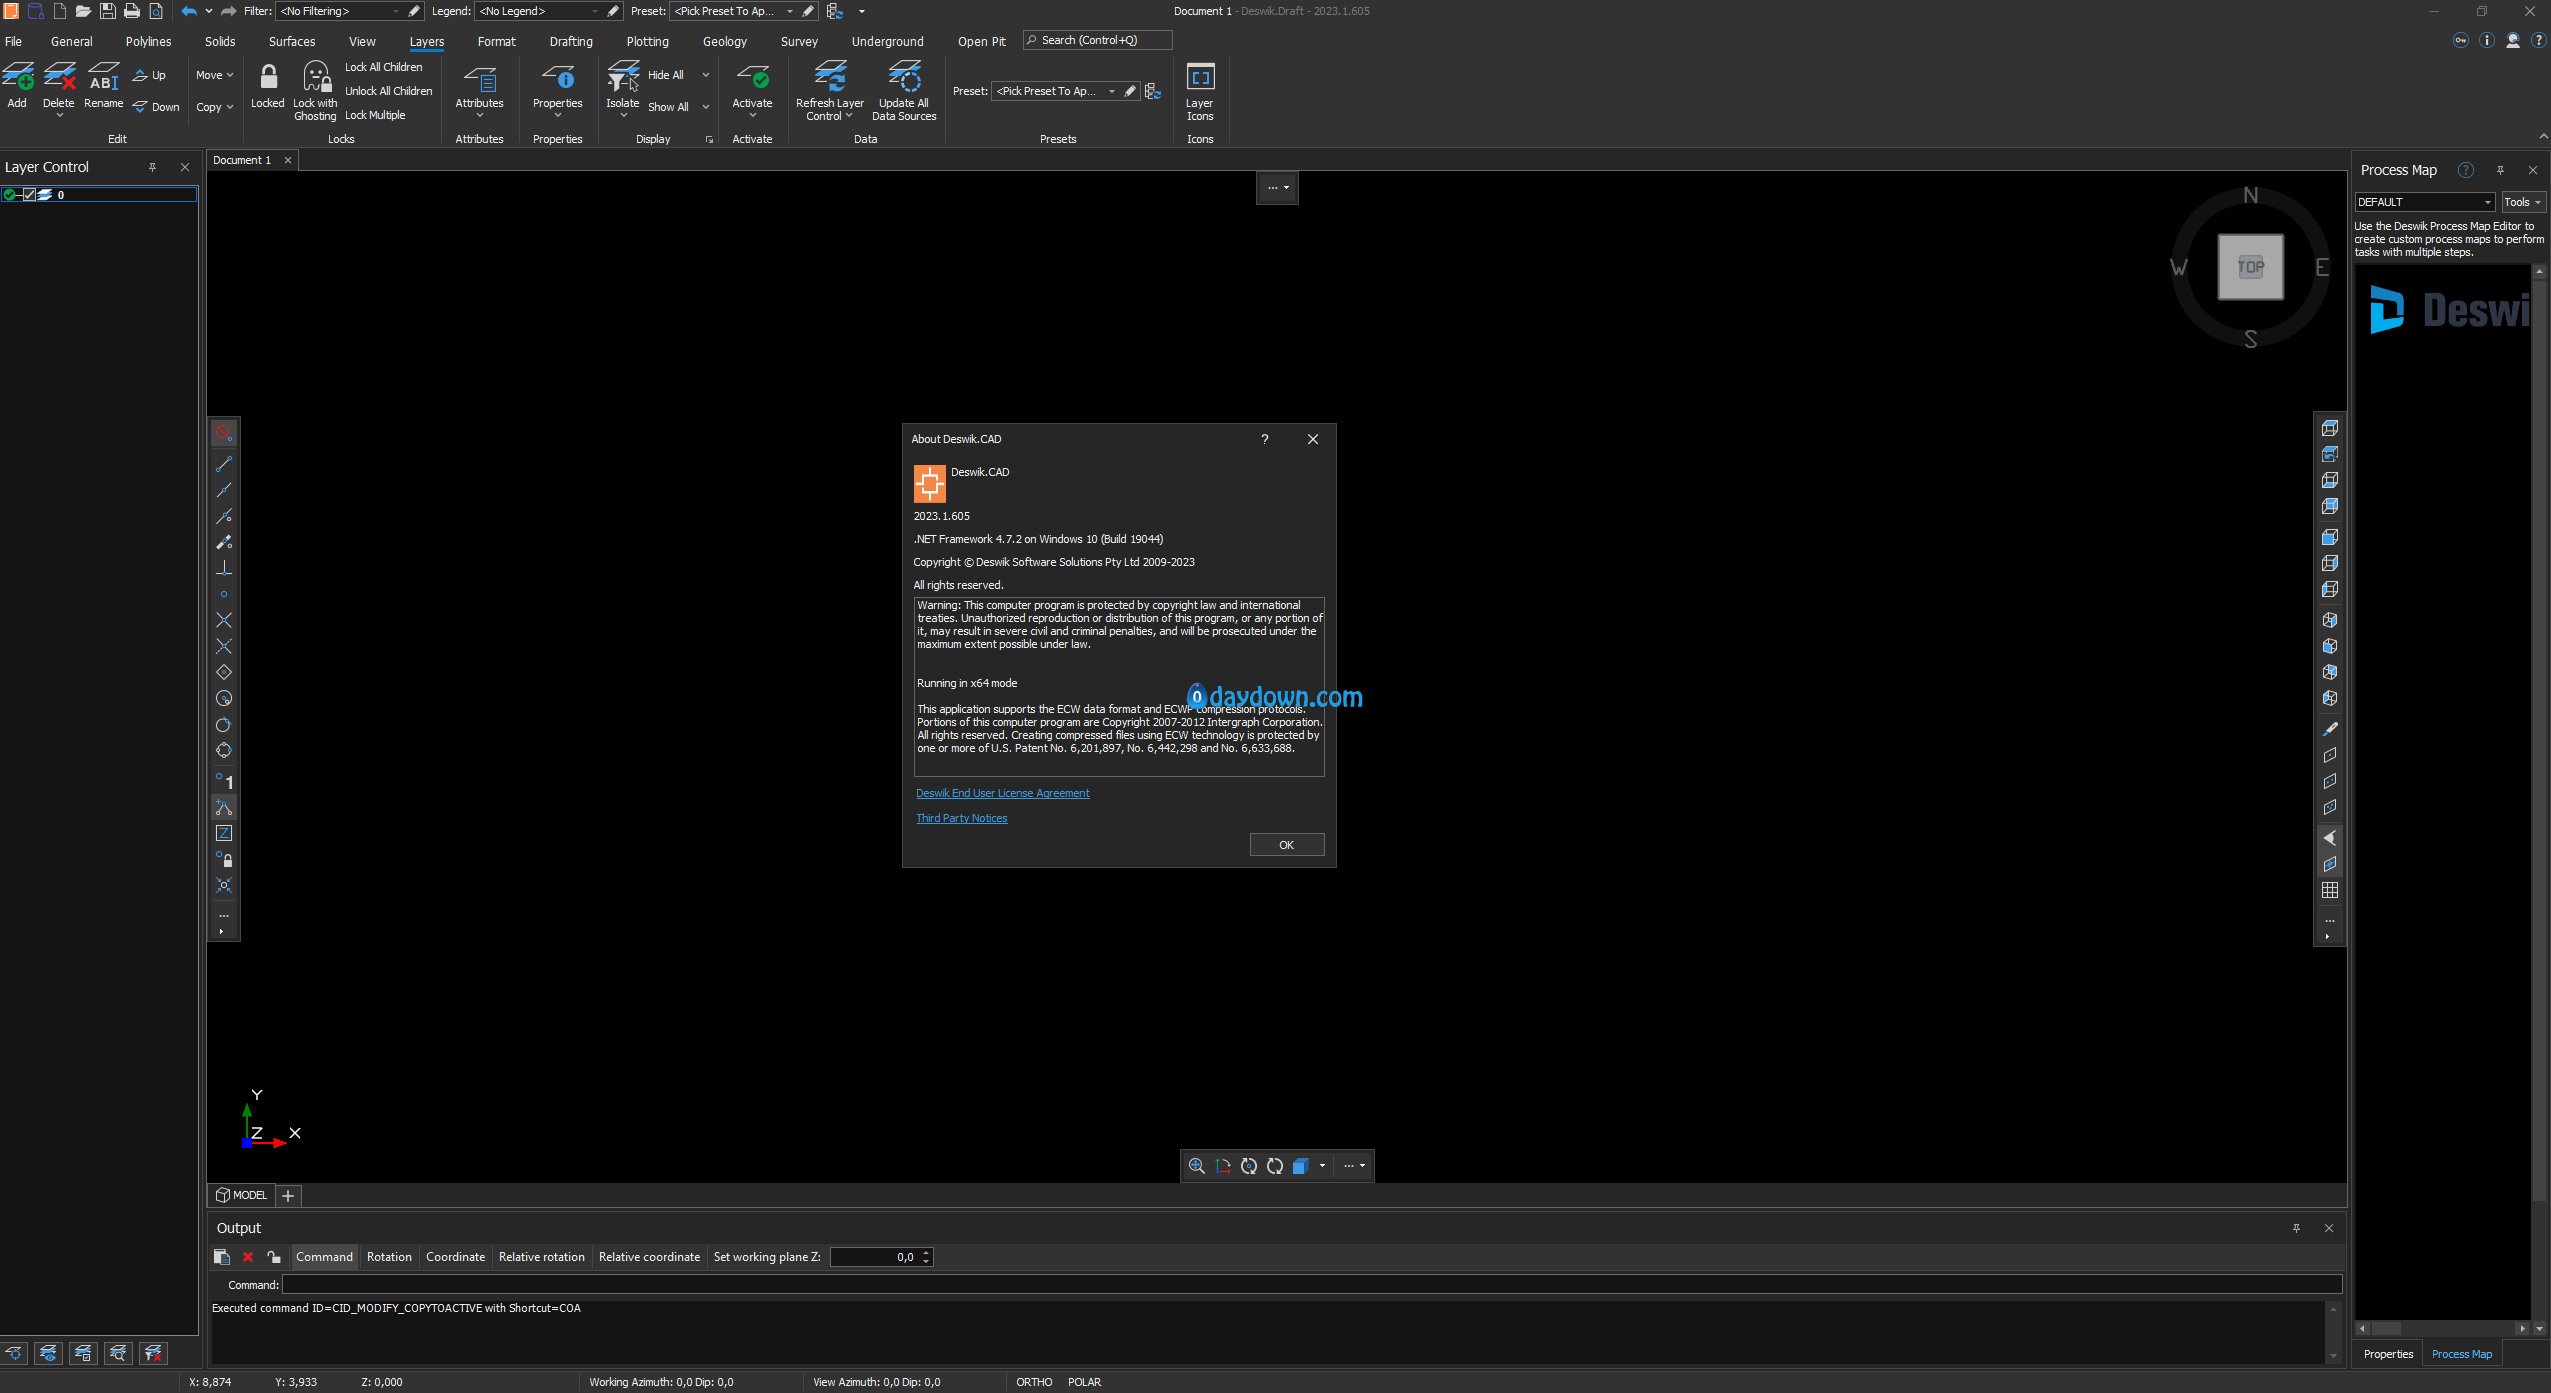This screenshot has width=2551, height=1393.
Task: Click the Rename layer icon
Action: 104,77
